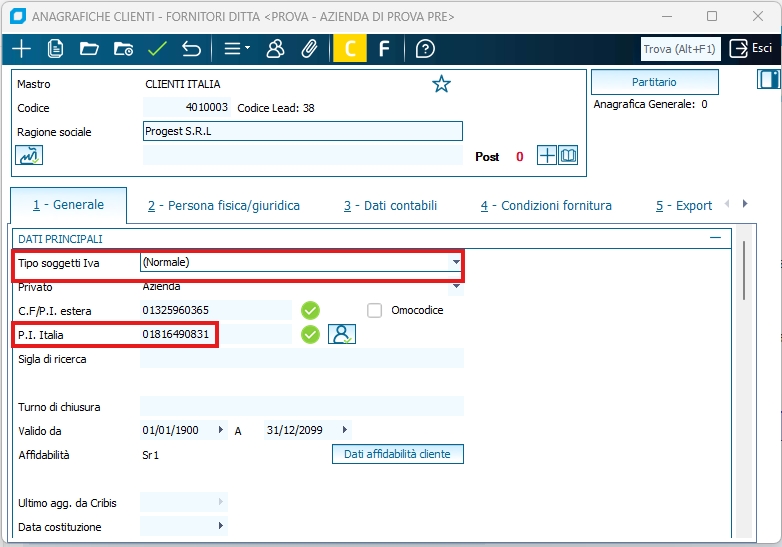Screen dimensions: 782x547
Task: Click the Turno di chiusura input field
Action: tap(302, 406)
